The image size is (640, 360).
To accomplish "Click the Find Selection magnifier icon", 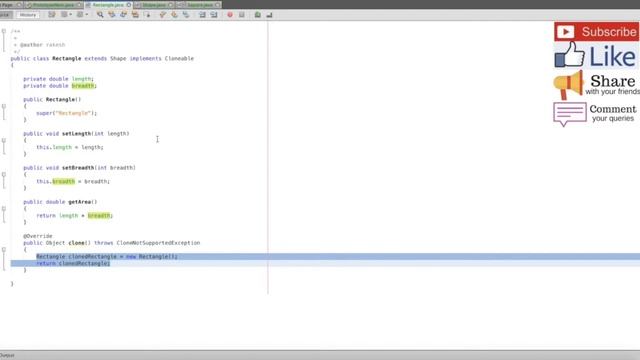I will [100, 15].
